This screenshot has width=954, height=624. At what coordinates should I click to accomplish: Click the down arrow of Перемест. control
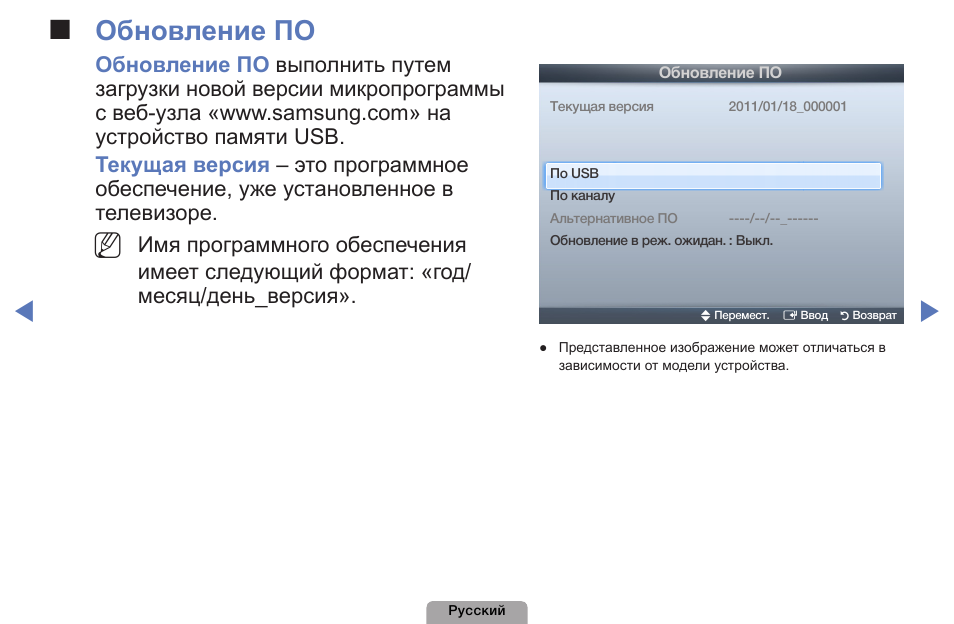(706, 317)
